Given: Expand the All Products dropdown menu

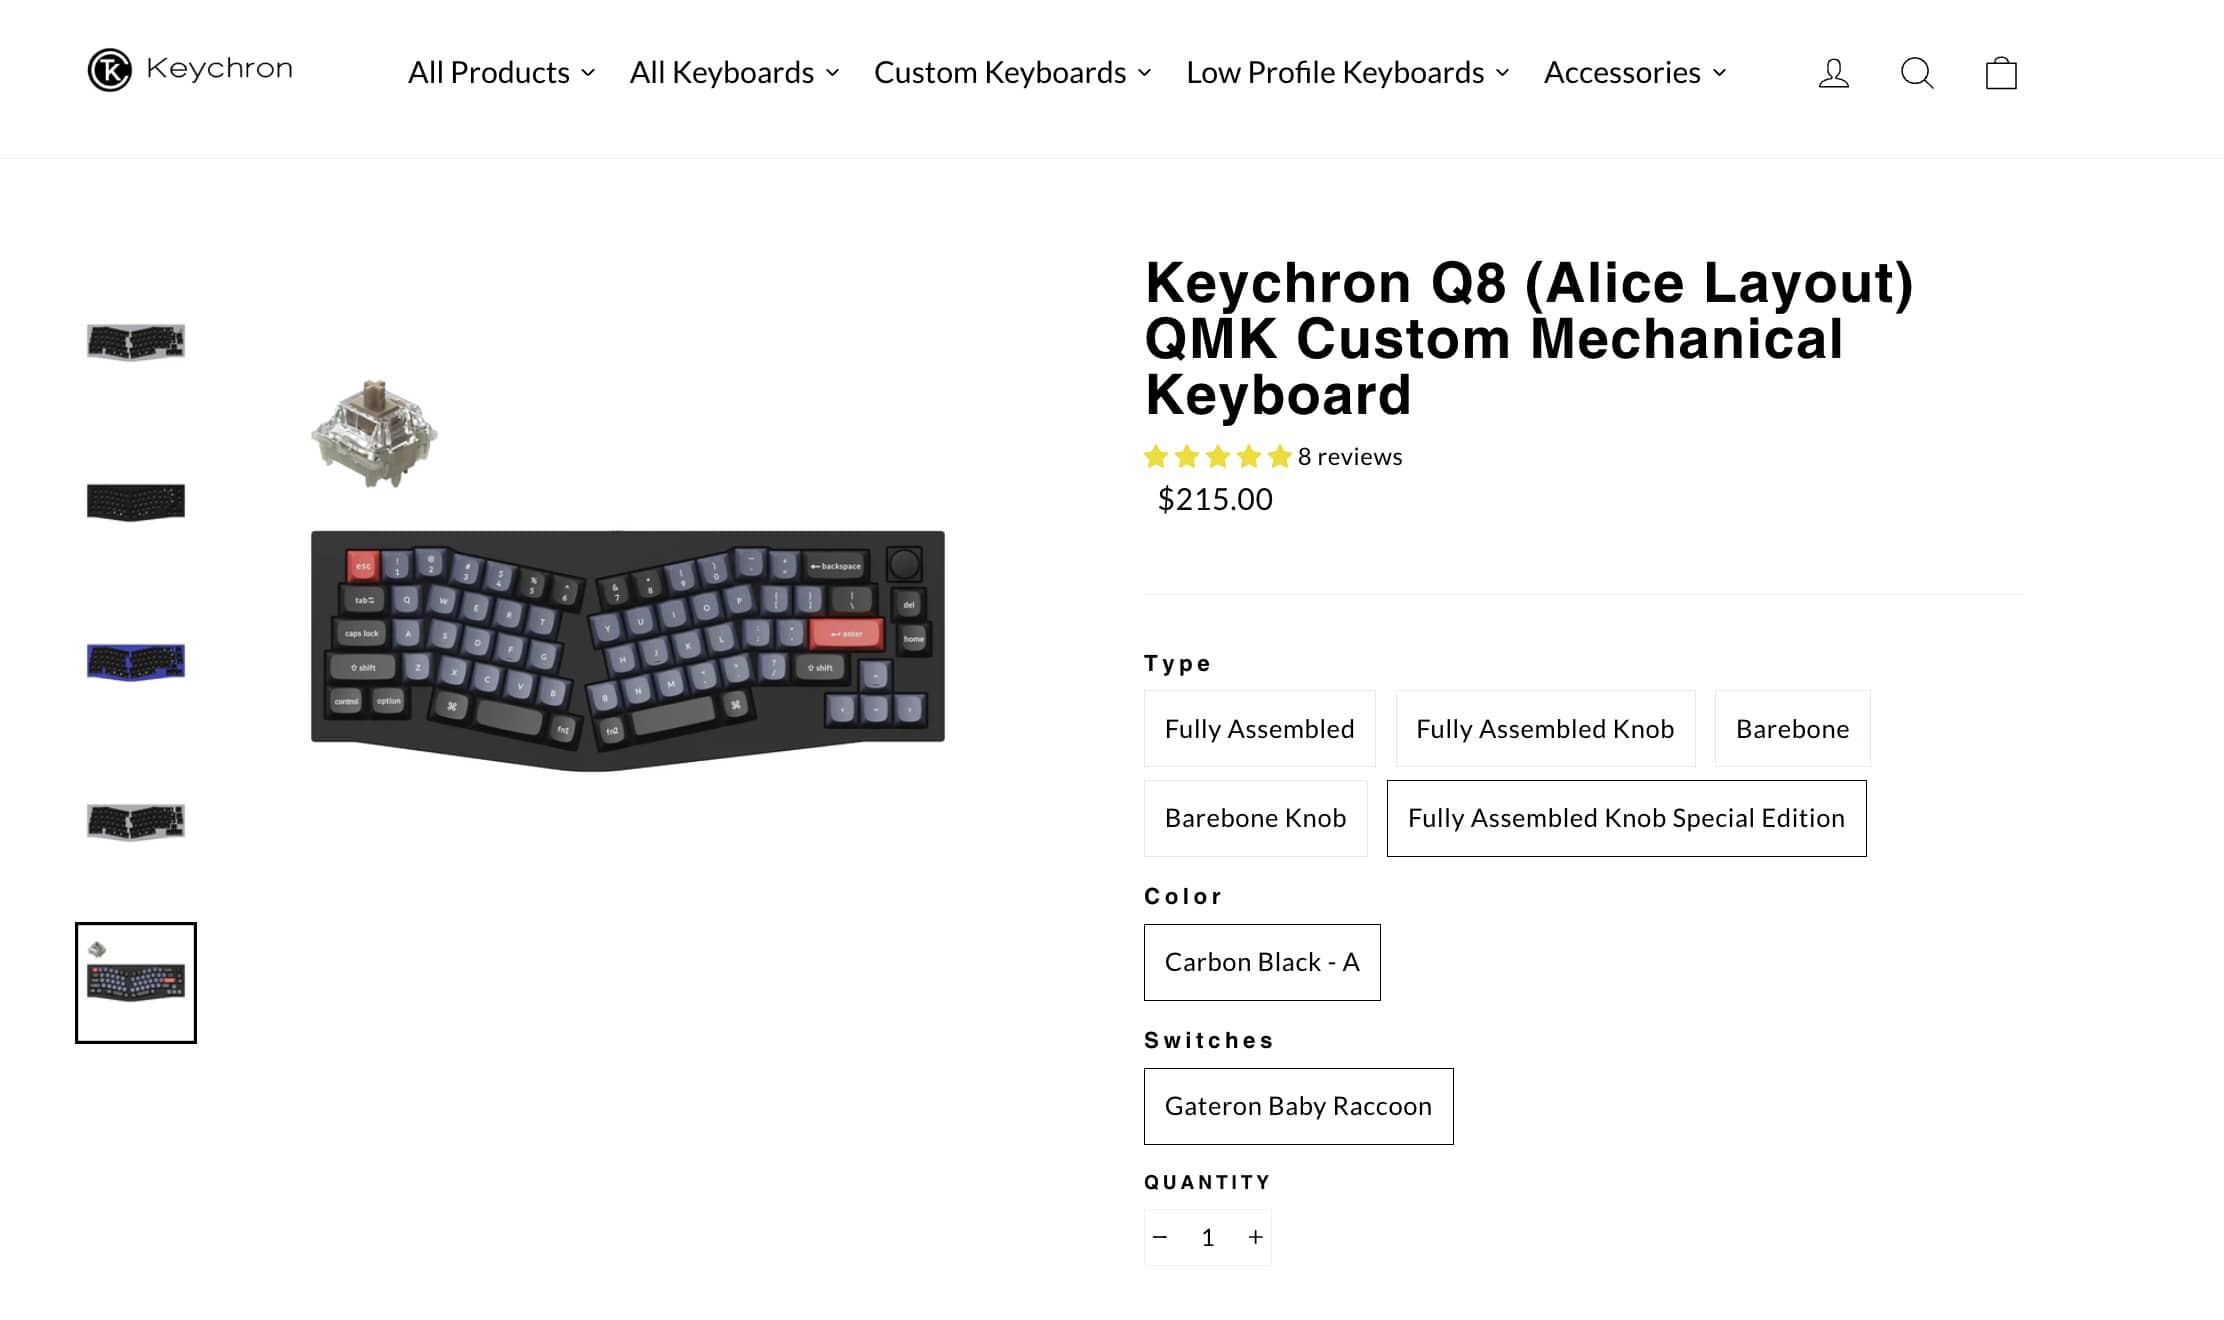Looking at the screenshot, I should click(x=501, y=73).
